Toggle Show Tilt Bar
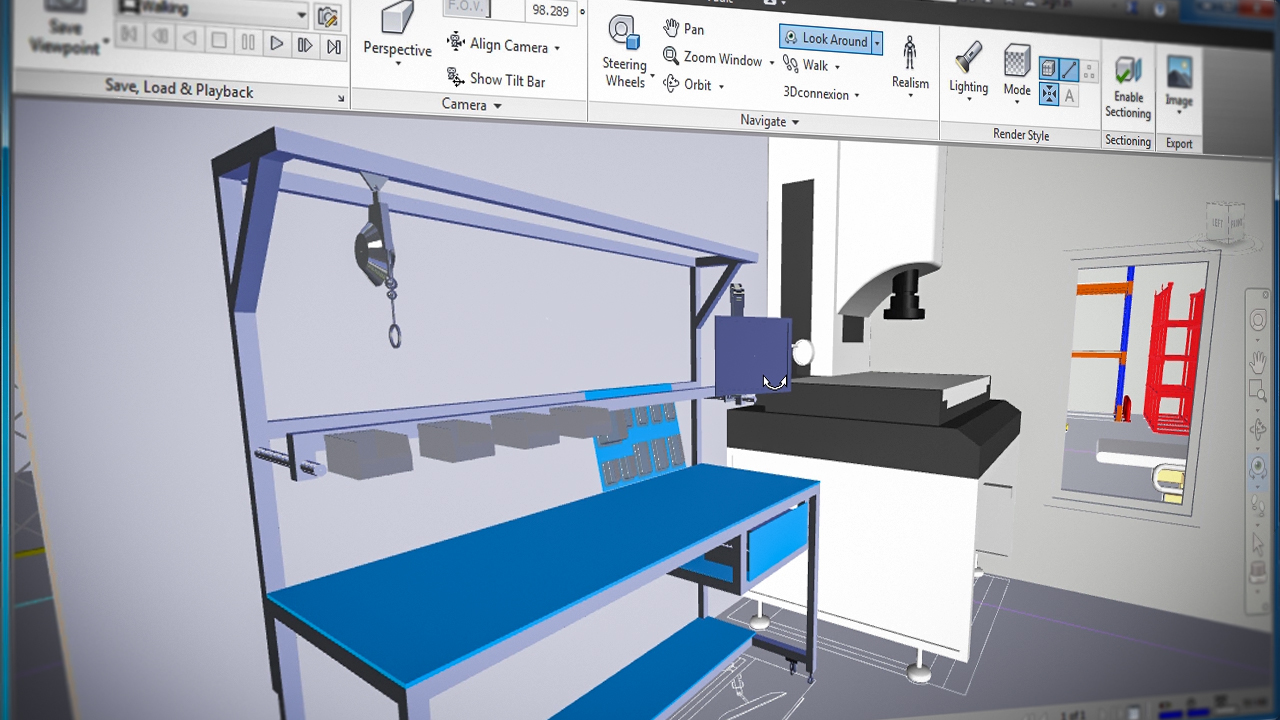 496,79
